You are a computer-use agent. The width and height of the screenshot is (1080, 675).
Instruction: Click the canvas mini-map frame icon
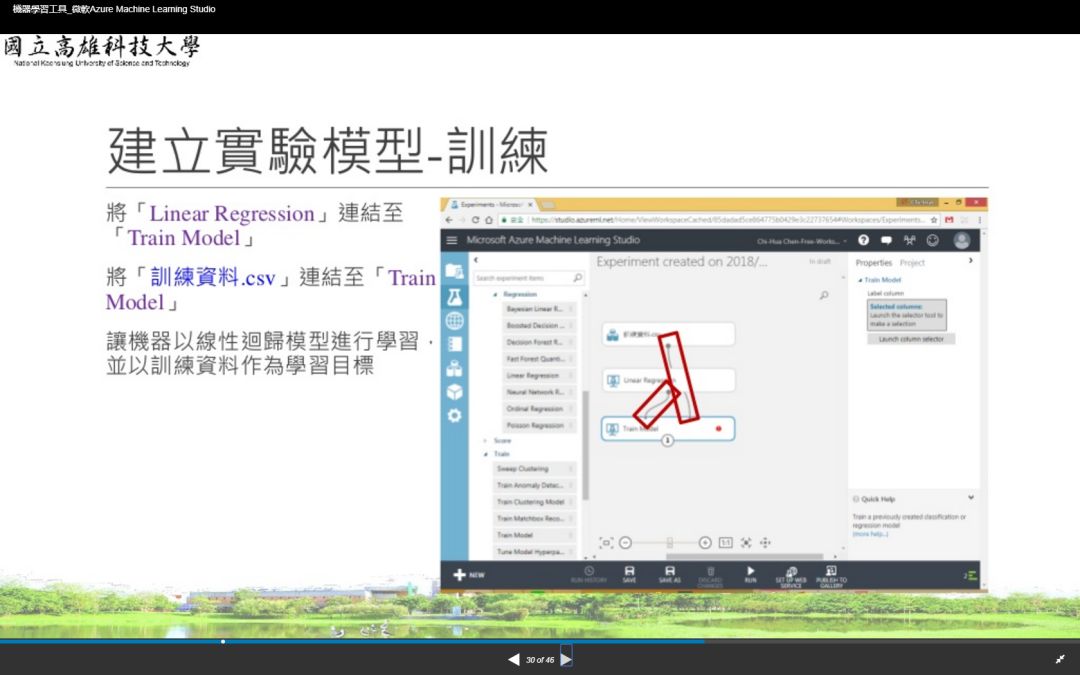605,543
